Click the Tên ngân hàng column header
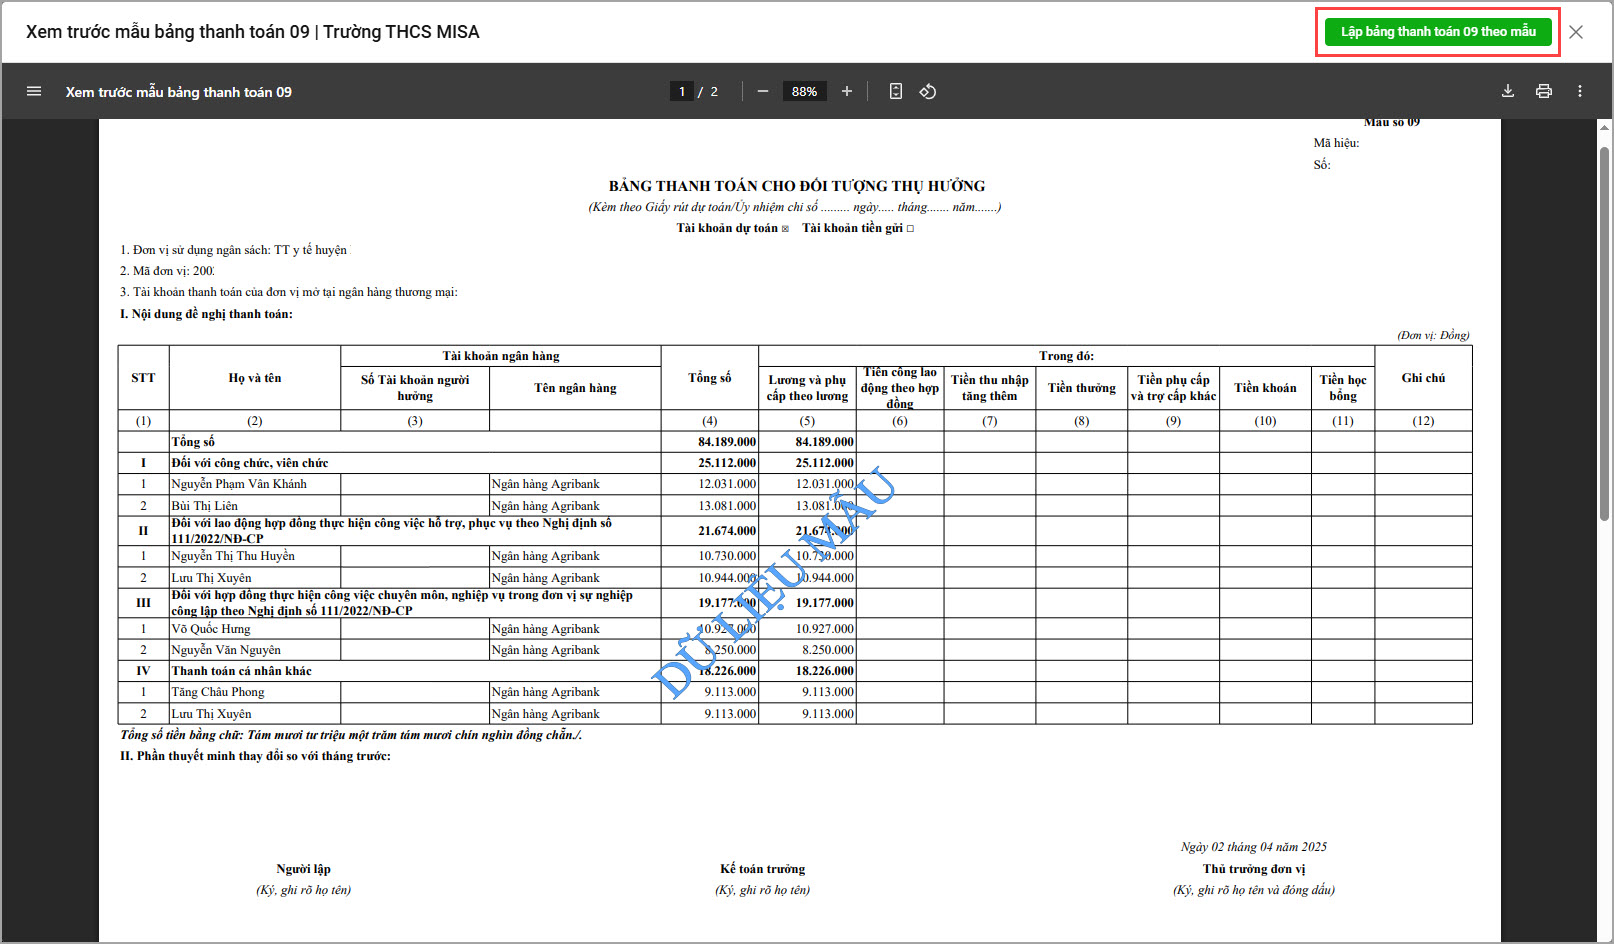Image resolution: width=1614 pixels, height=944 pixels. (575, 388)
